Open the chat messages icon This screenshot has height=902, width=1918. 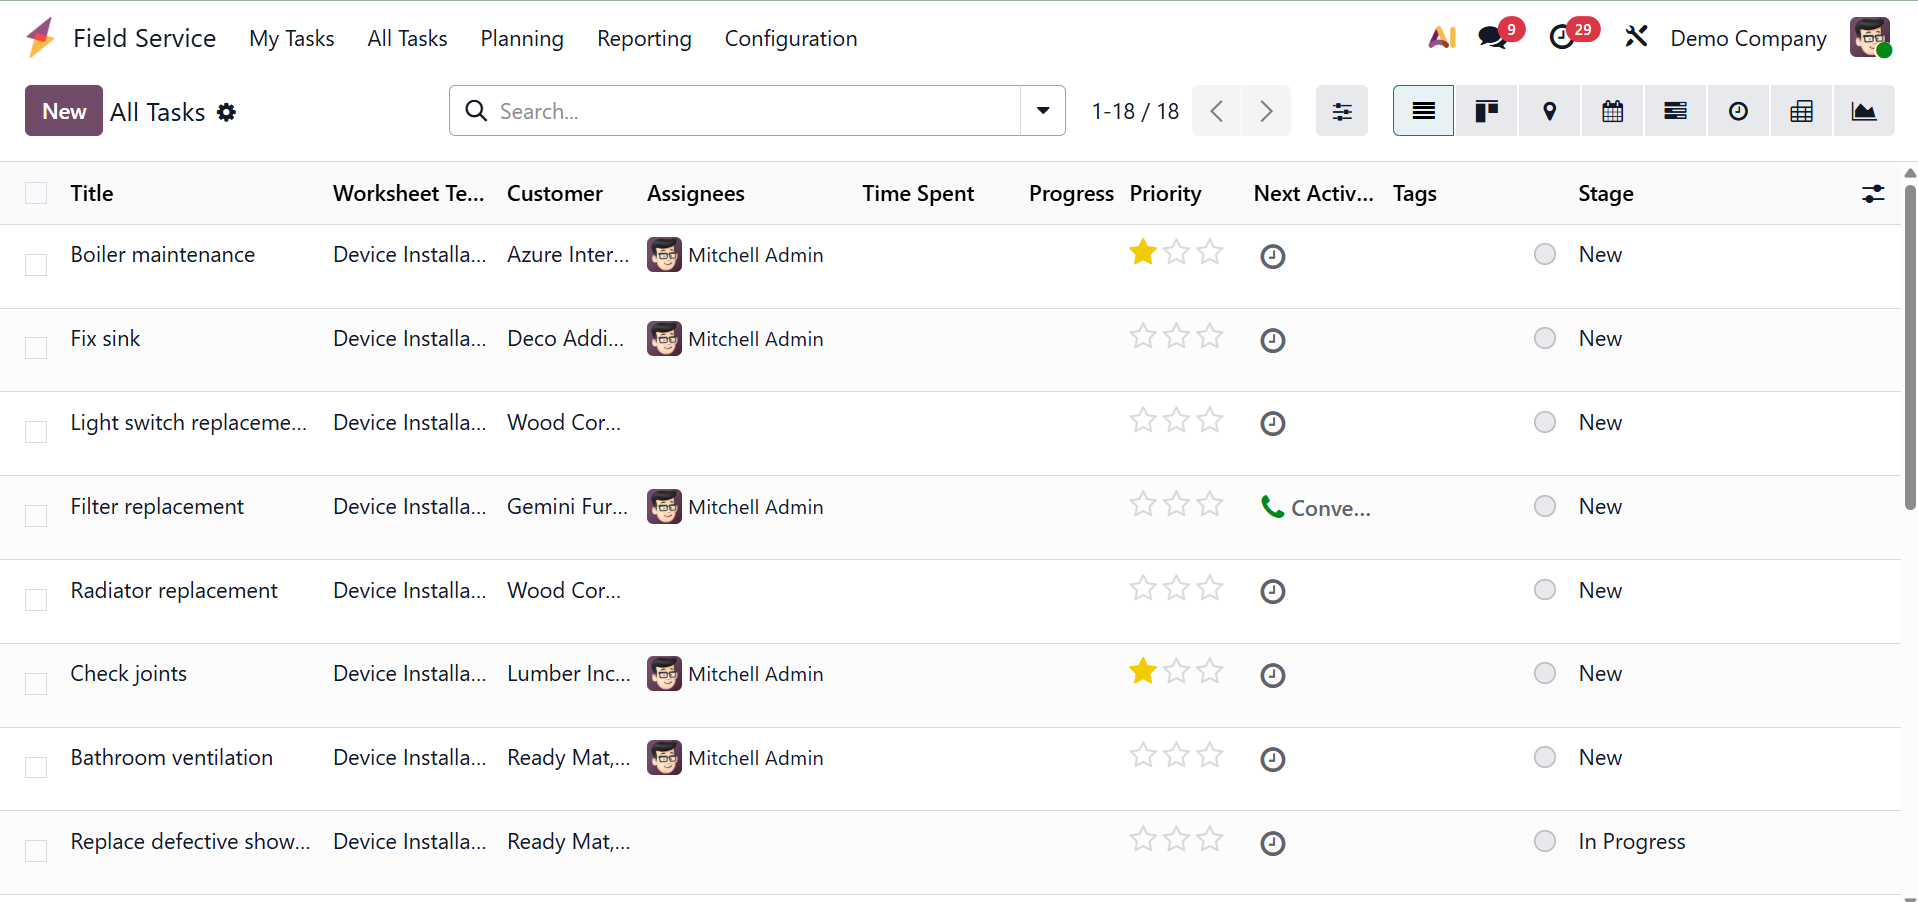1492,38
